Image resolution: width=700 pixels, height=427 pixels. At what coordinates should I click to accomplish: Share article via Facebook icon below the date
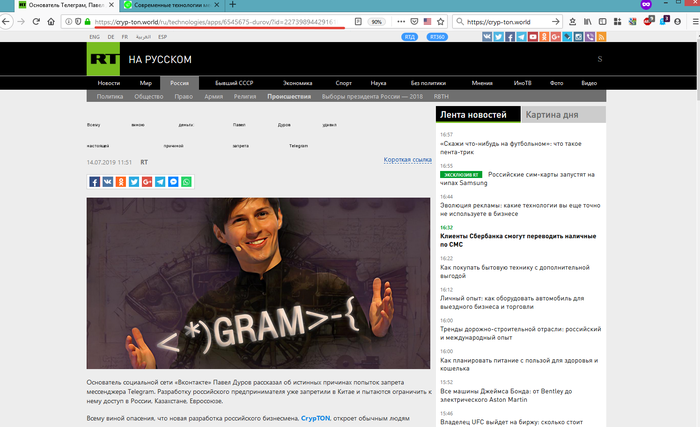click(x=94, y=181)
